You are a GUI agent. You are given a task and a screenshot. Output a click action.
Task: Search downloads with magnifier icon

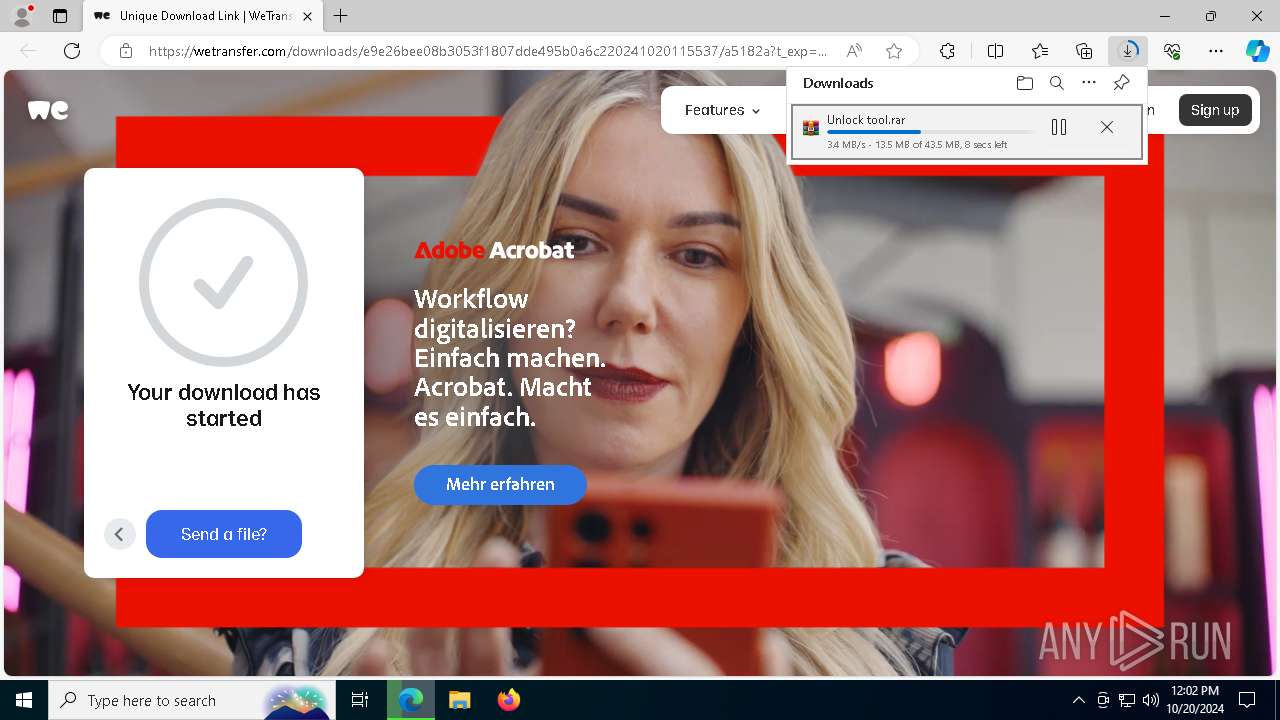pos(1057,83)
